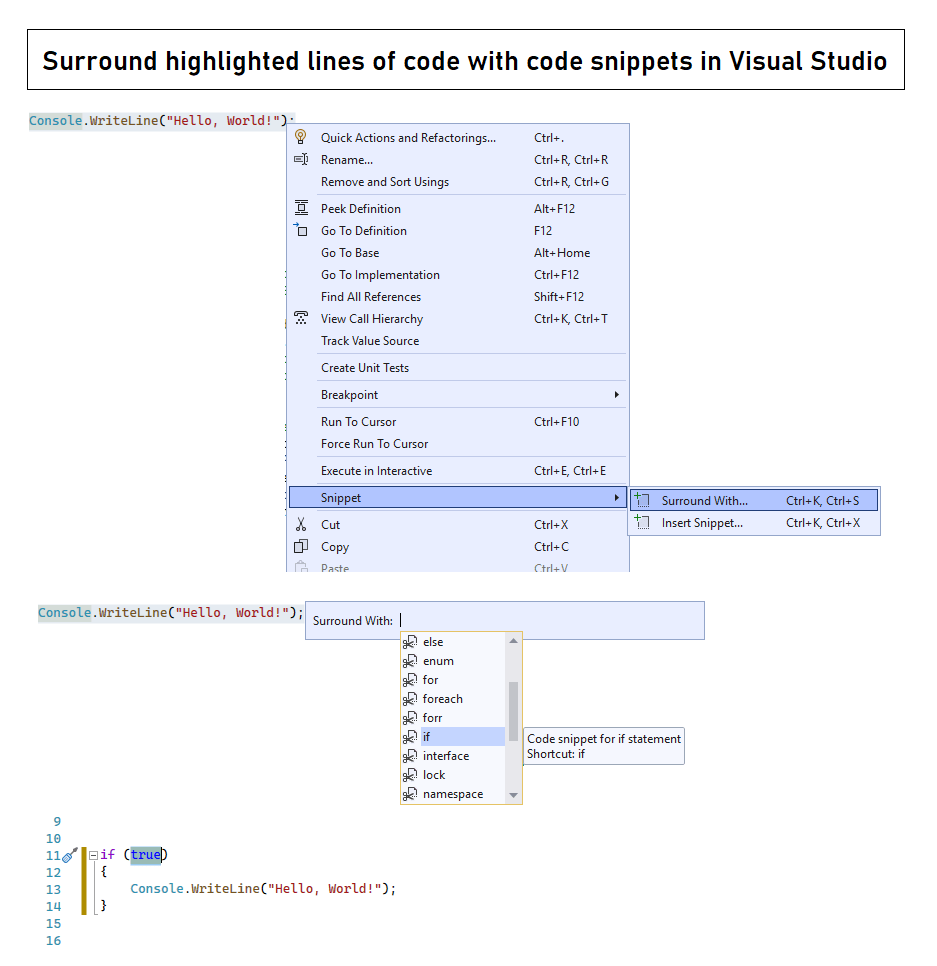Select the enum snippet
The width and height of the screenshot is (937, 966).
click(x=453, y=661)
